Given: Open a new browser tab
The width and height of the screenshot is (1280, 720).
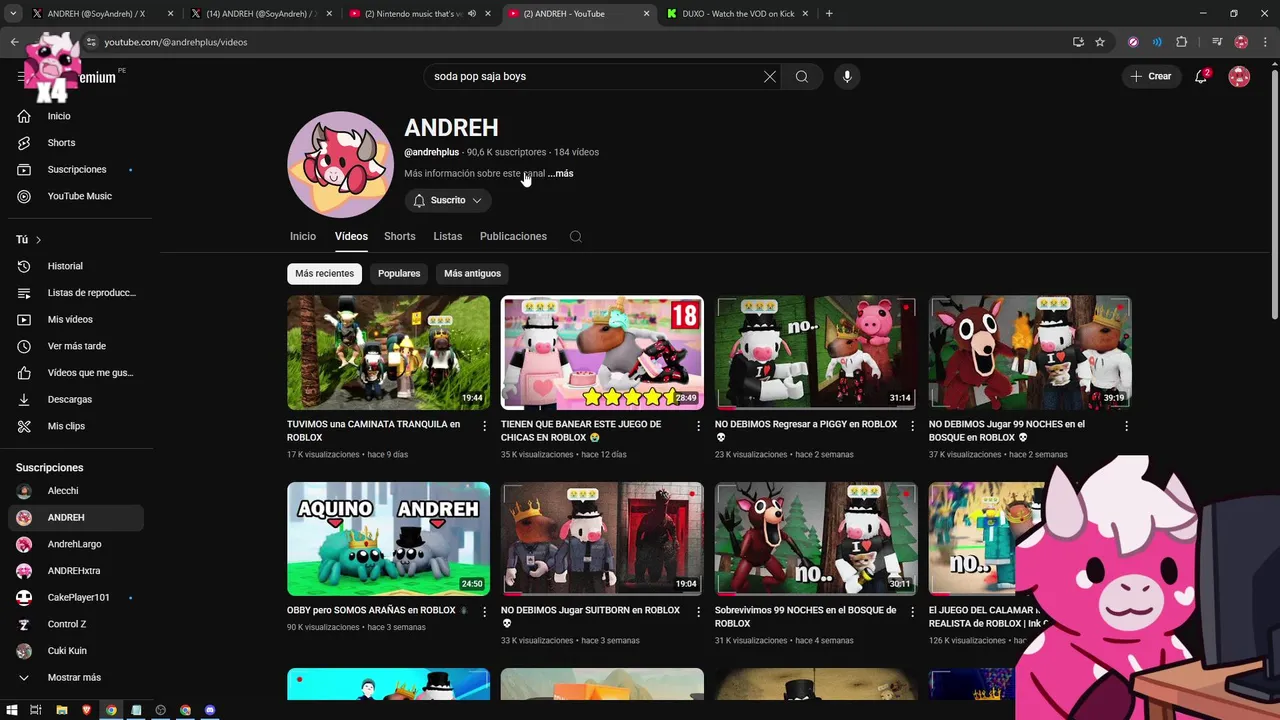Looking at the screenshot, I should click(x=829, y=14).
